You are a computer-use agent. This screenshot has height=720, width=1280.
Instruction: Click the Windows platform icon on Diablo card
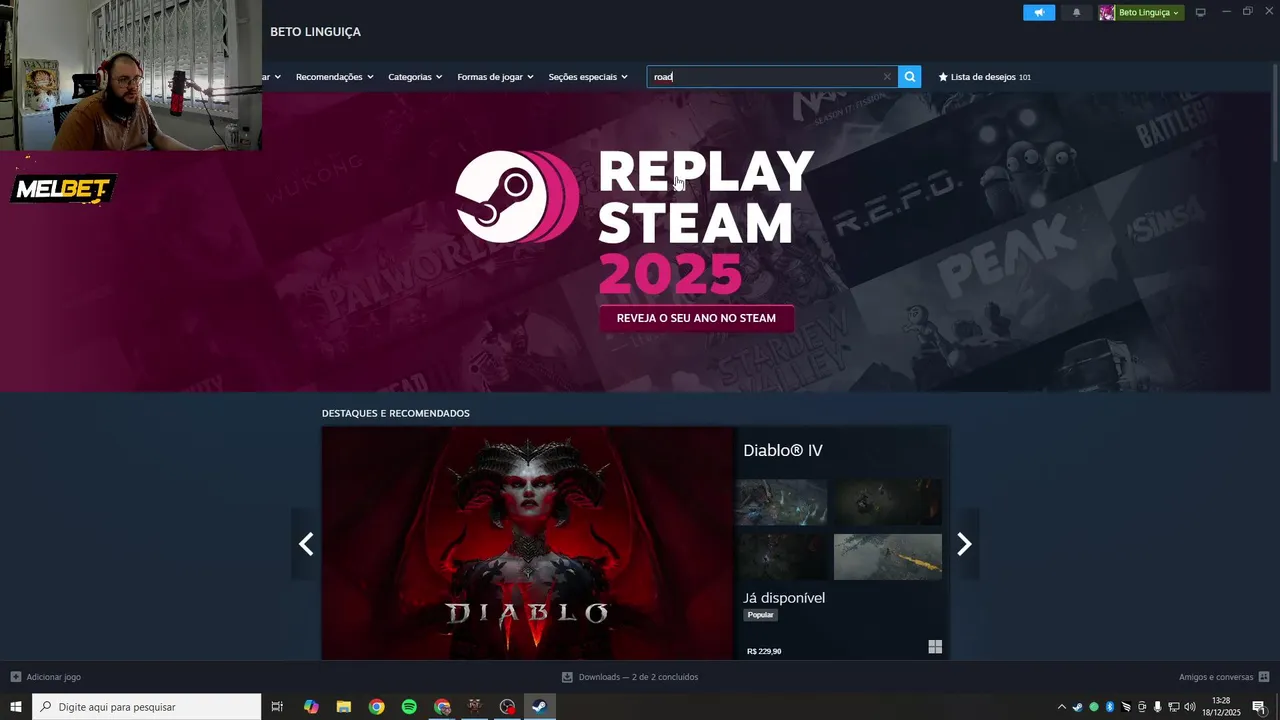[935, 647]
